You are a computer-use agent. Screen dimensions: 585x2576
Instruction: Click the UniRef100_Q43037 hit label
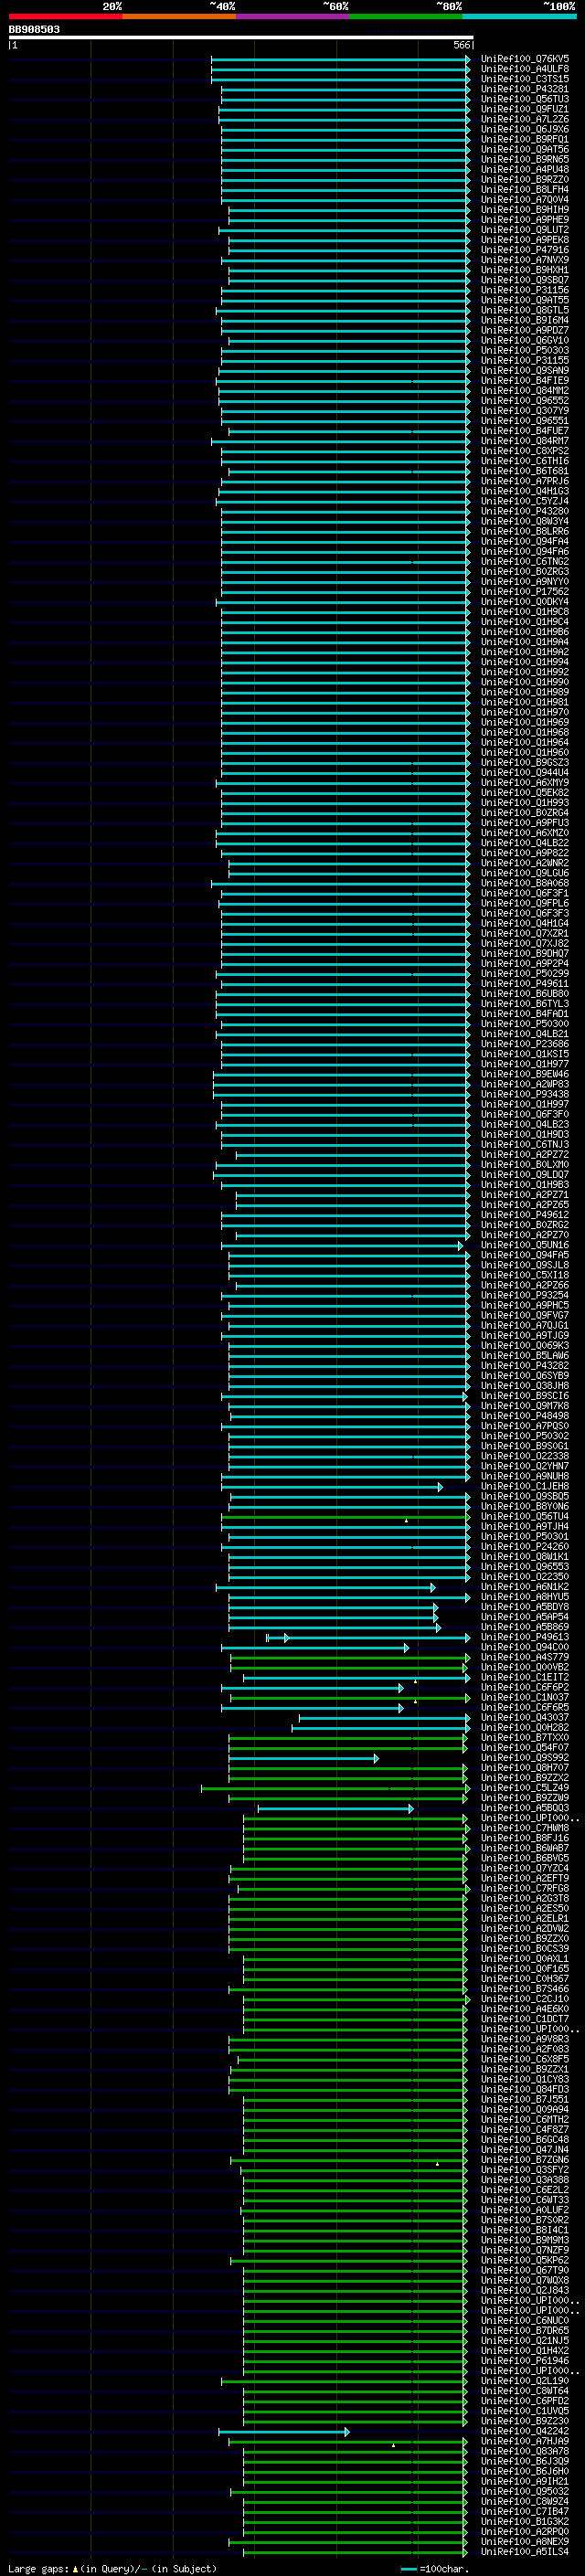coord(525,1717)
